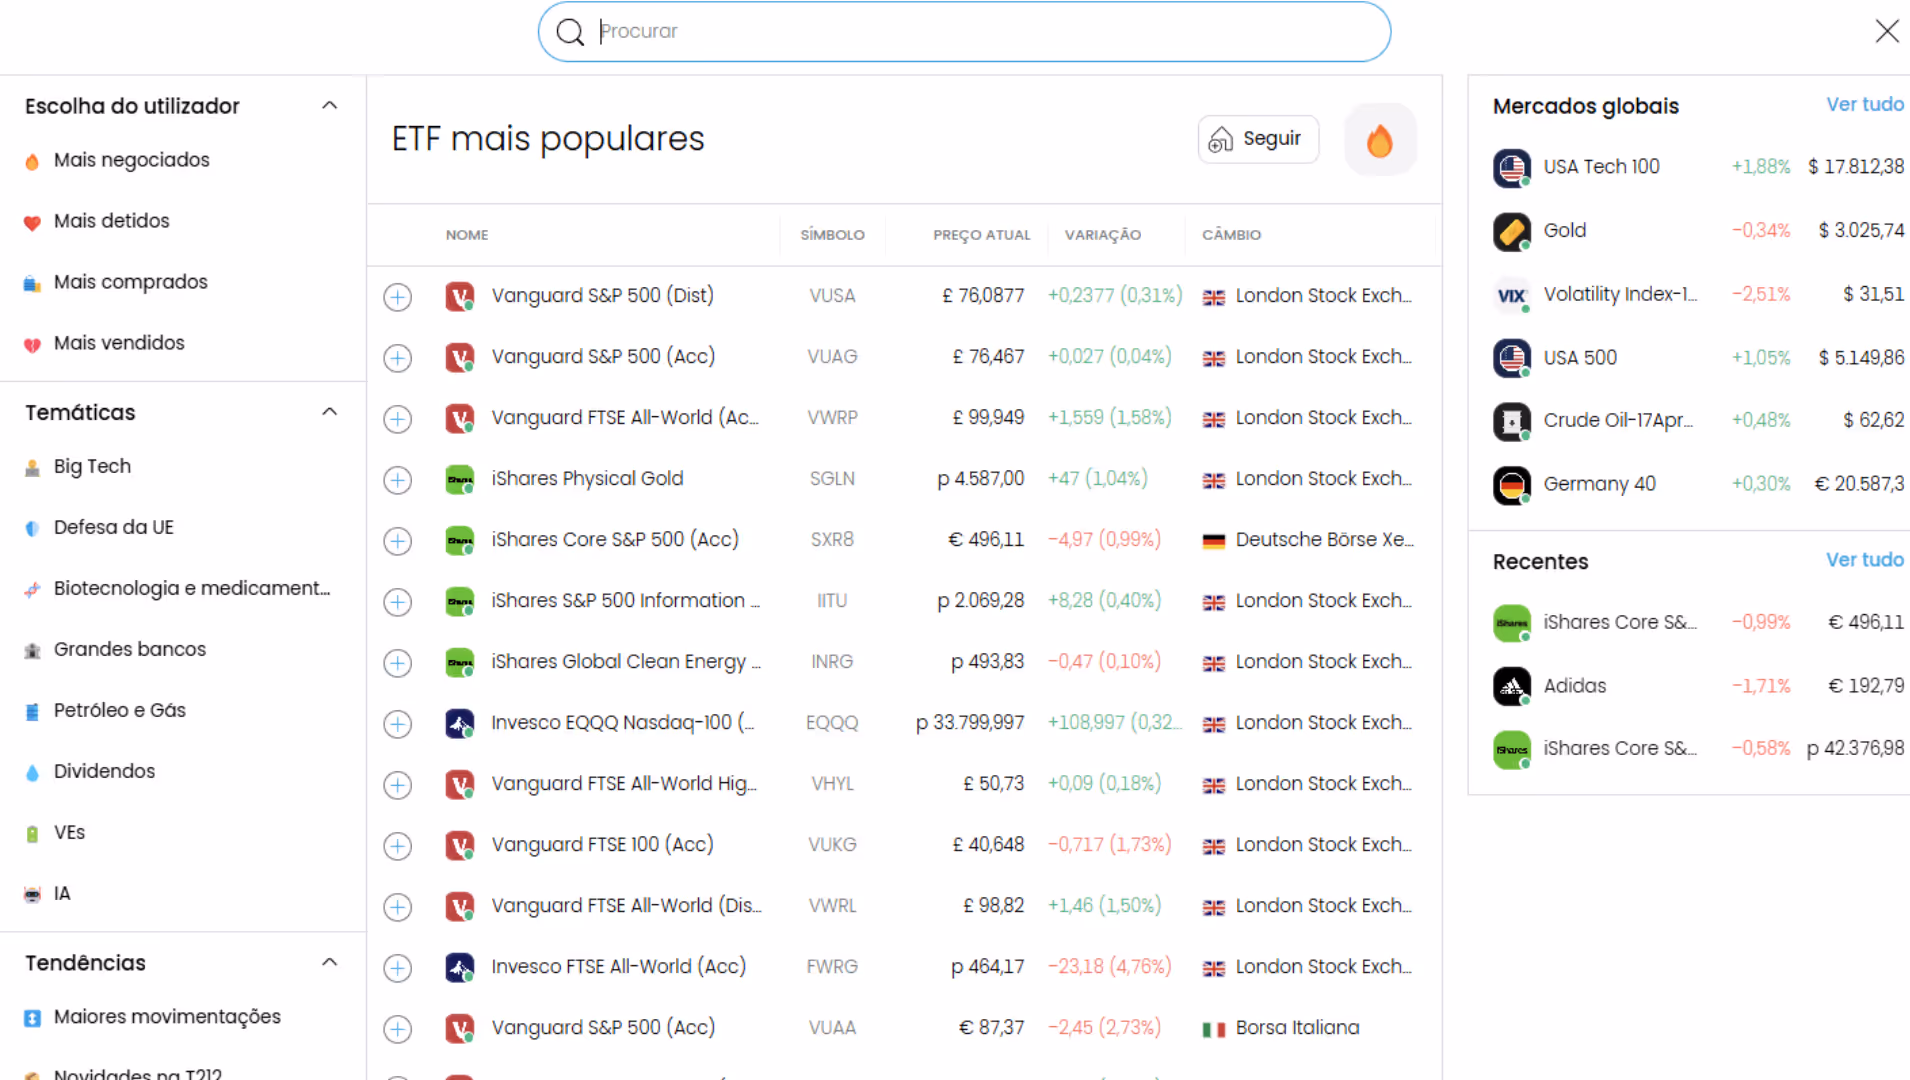Sort by VARIAÇÃO column header
The height and width of the screenshot is (1080, 1910).
click(1102, 235)
